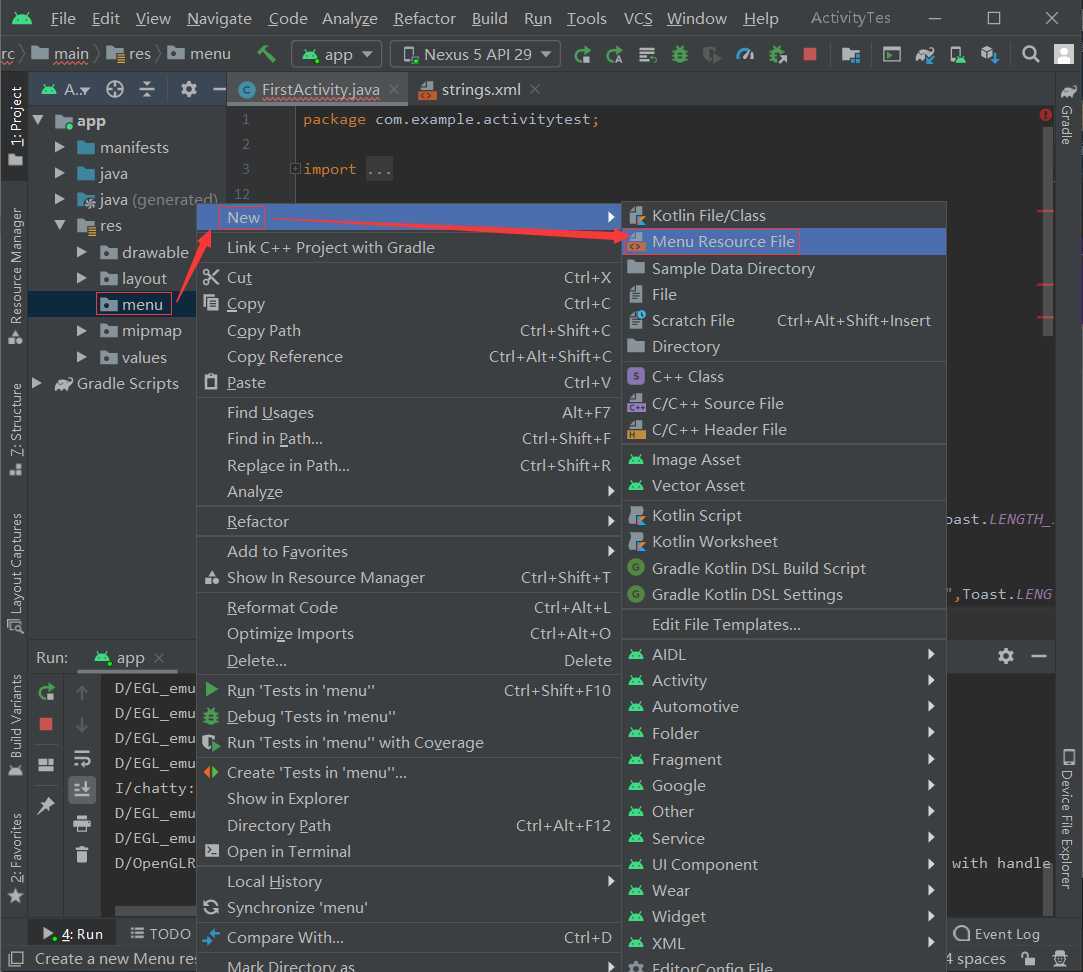Toggle the Z: Structure tool window
Image resolution: width=1083 pixels, height=972 pixels.
click(15, 430)
